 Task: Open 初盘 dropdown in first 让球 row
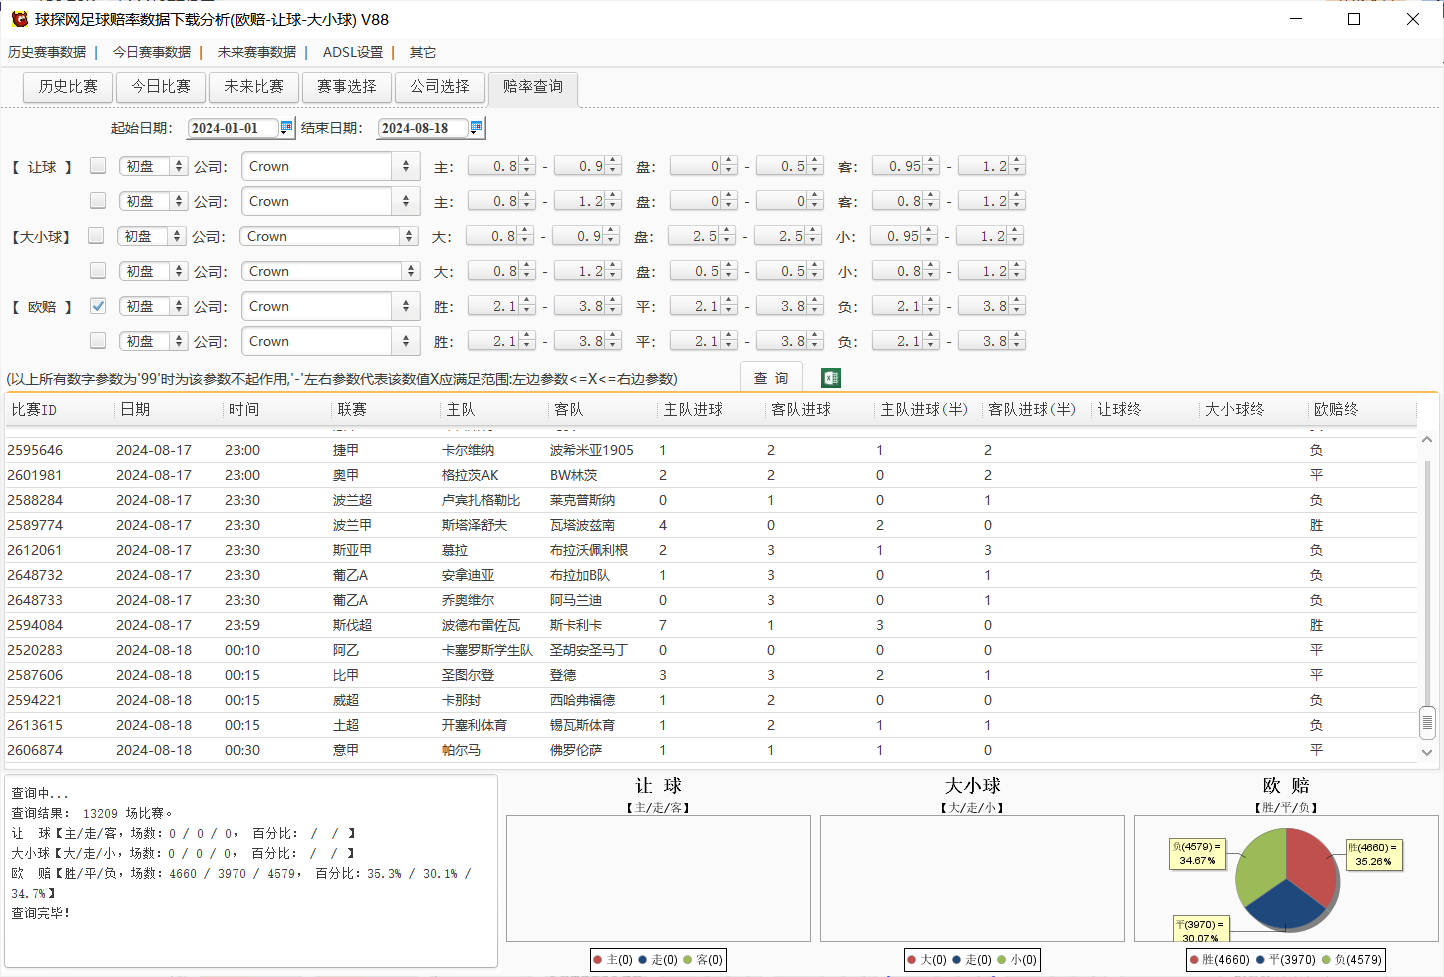tap(153, 166)
